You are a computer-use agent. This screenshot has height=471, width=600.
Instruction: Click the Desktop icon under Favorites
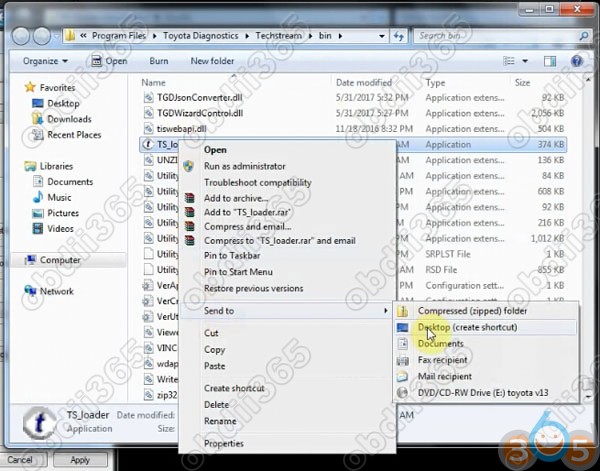tap(38, 103)
